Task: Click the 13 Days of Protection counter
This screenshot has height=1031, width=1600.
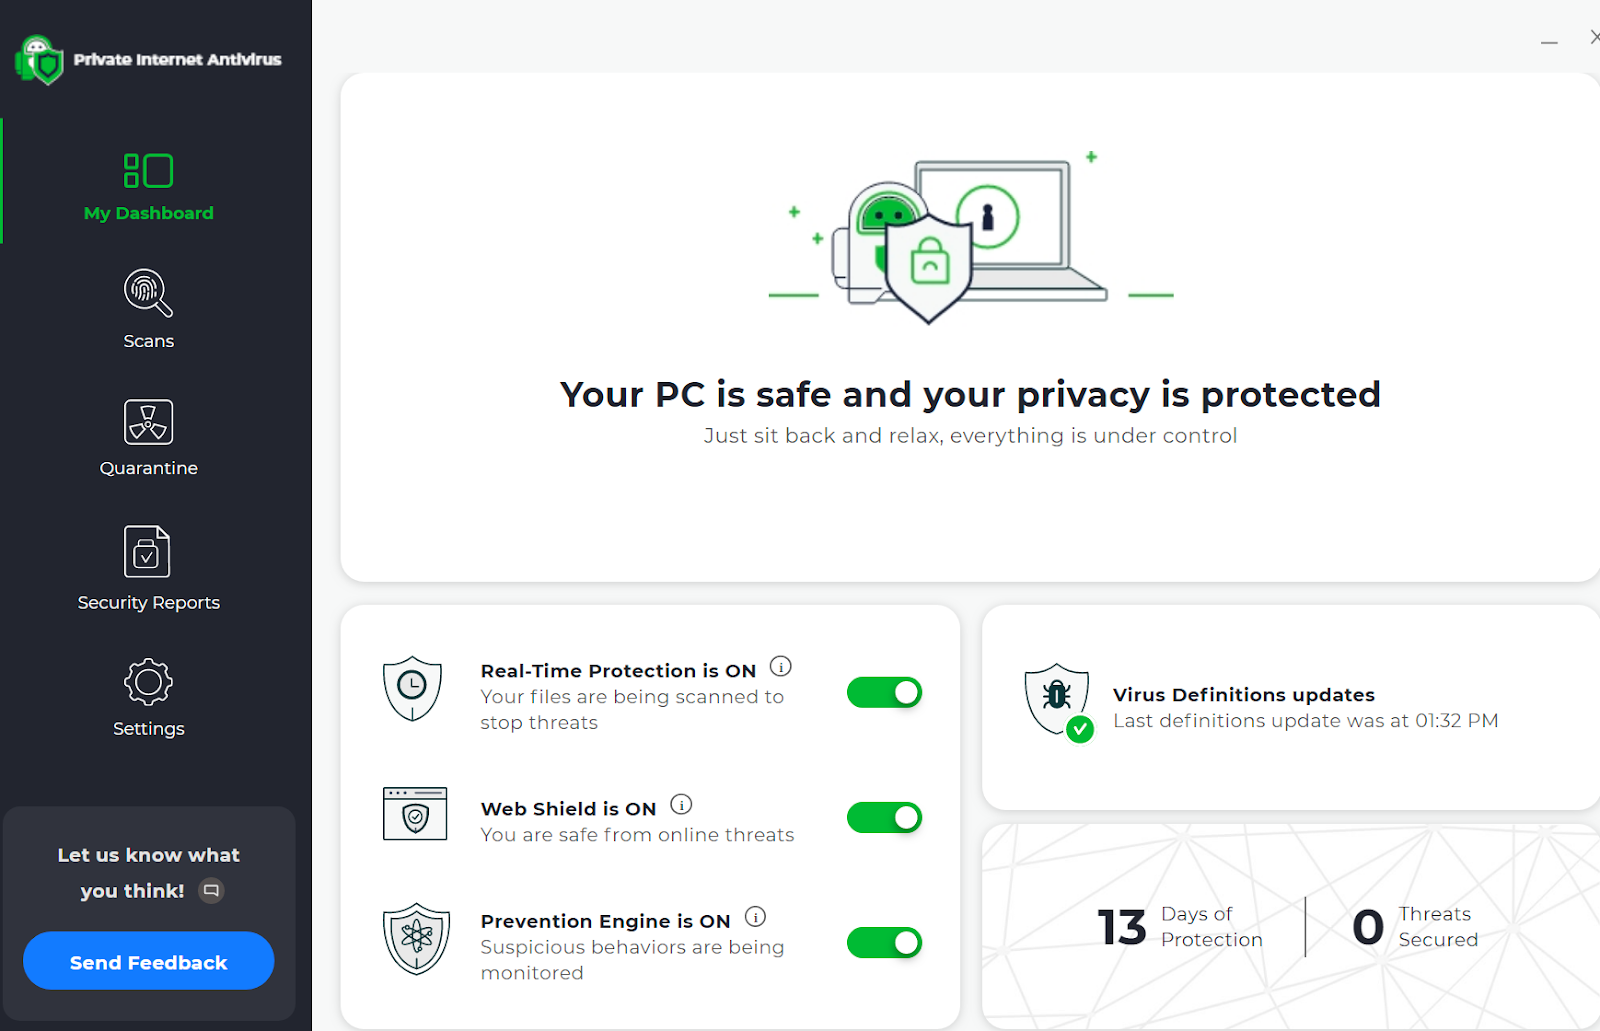Action: tap(1180, 927)
